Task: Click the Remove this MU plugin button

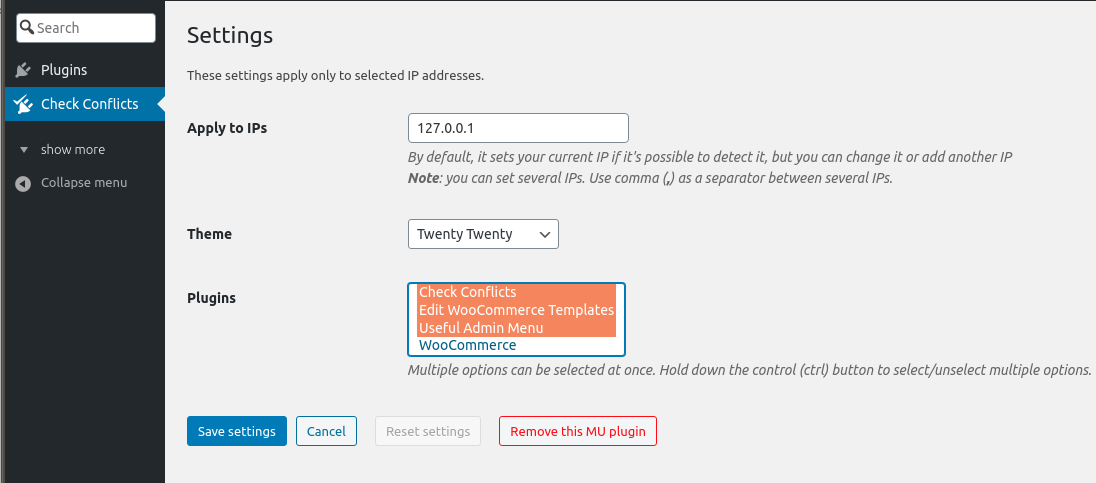Action: coord(577,431)
